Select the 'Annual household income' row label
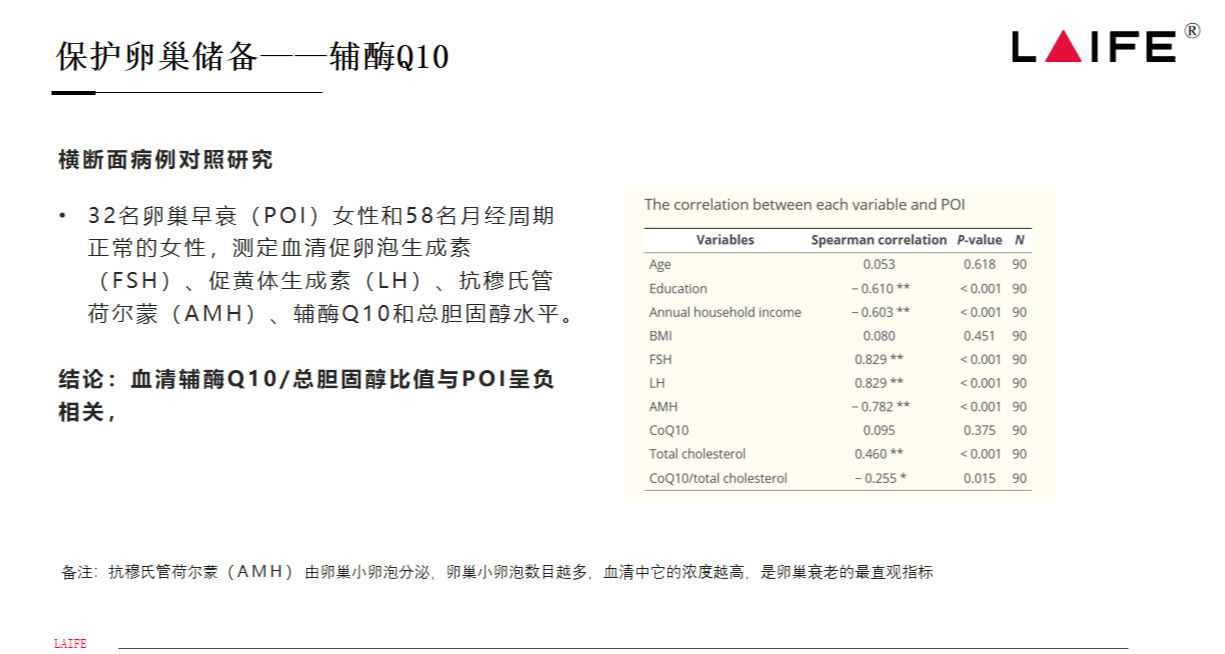The height and width of the screenshot is (654, 1225). pos(725,312)
